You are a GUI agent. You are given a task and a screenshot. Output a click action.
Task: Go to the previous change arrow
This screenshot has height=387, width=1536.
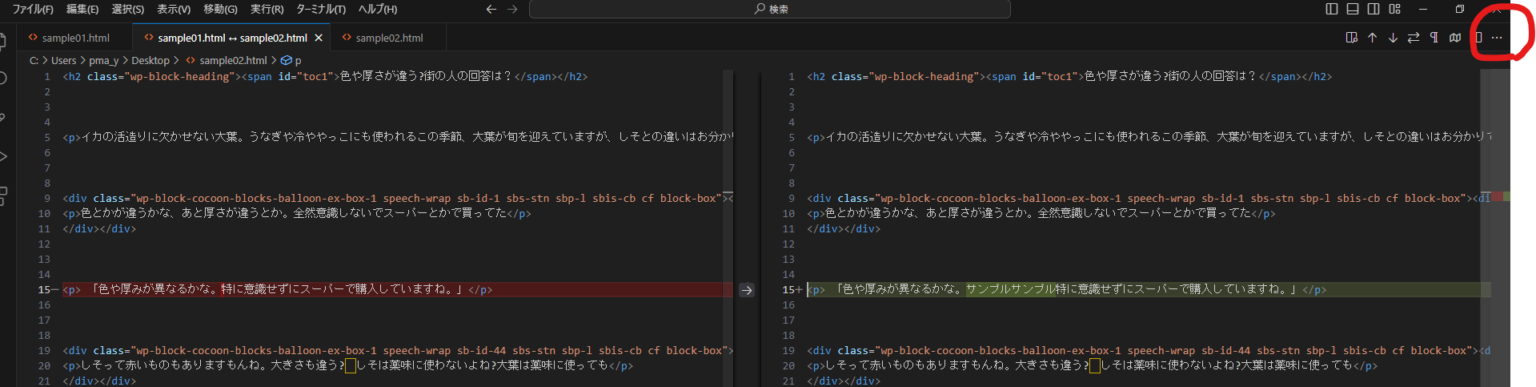click(x=1372, y=38)
